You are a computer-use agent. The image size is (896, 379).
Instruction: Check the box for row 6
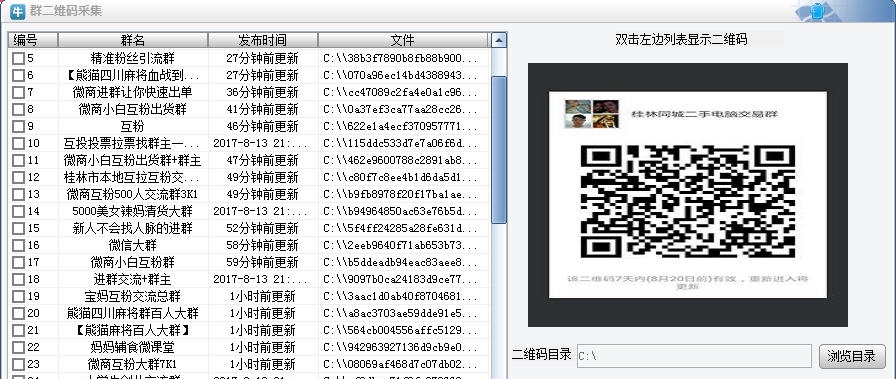coord(18,75)
